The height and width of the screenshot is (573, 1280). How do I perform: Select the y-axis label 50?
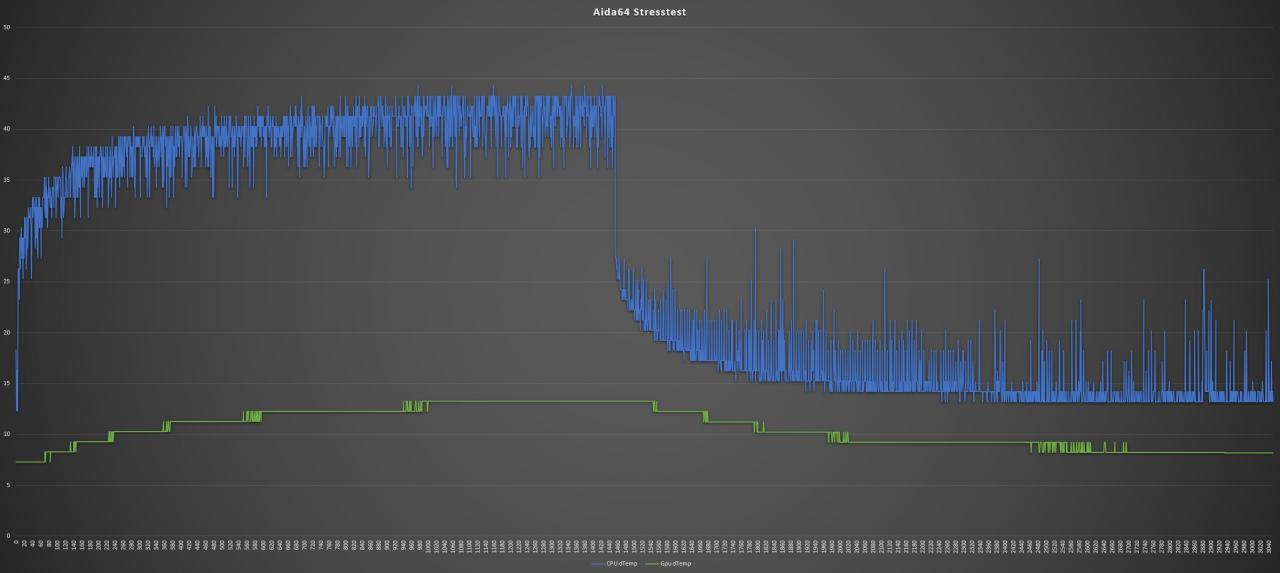[x=7, y=27]
